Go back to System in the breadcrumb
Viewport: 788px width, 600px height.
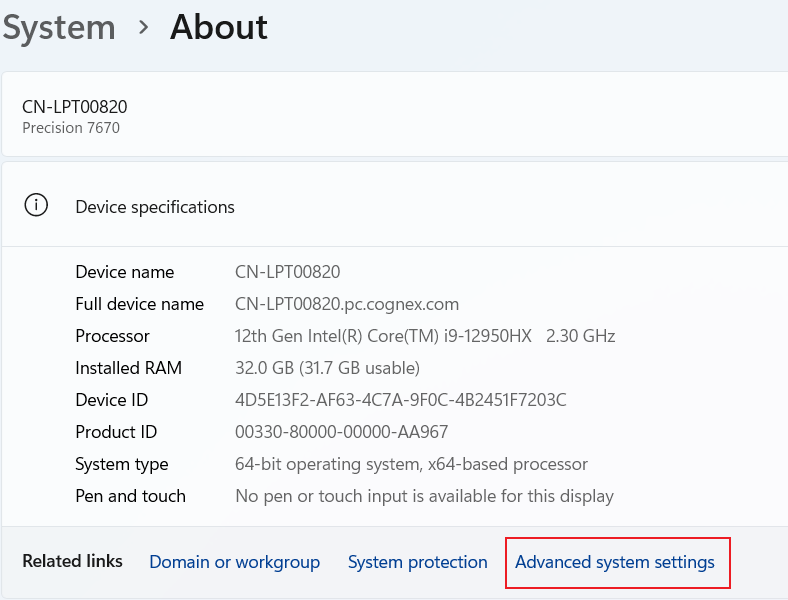coord(58,28)
